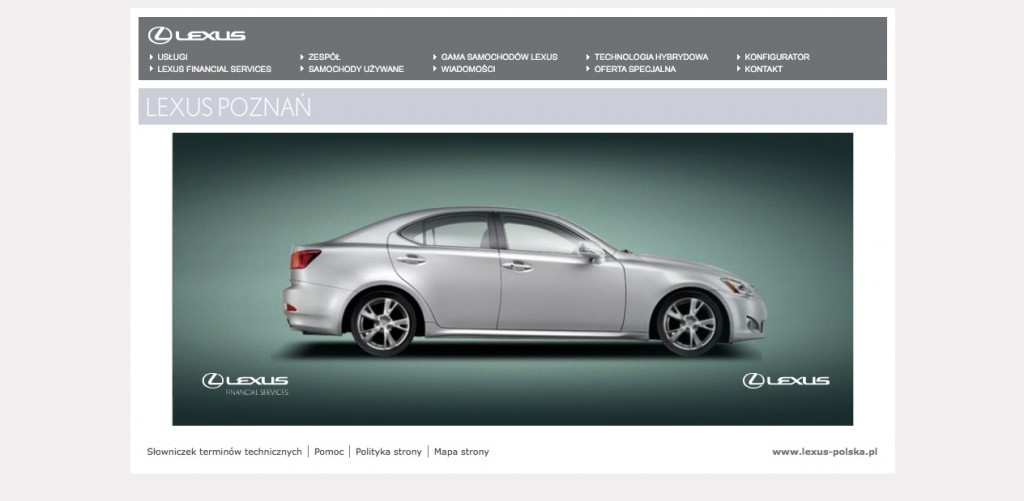Open the WIADOMOŚCI news page

468,69
